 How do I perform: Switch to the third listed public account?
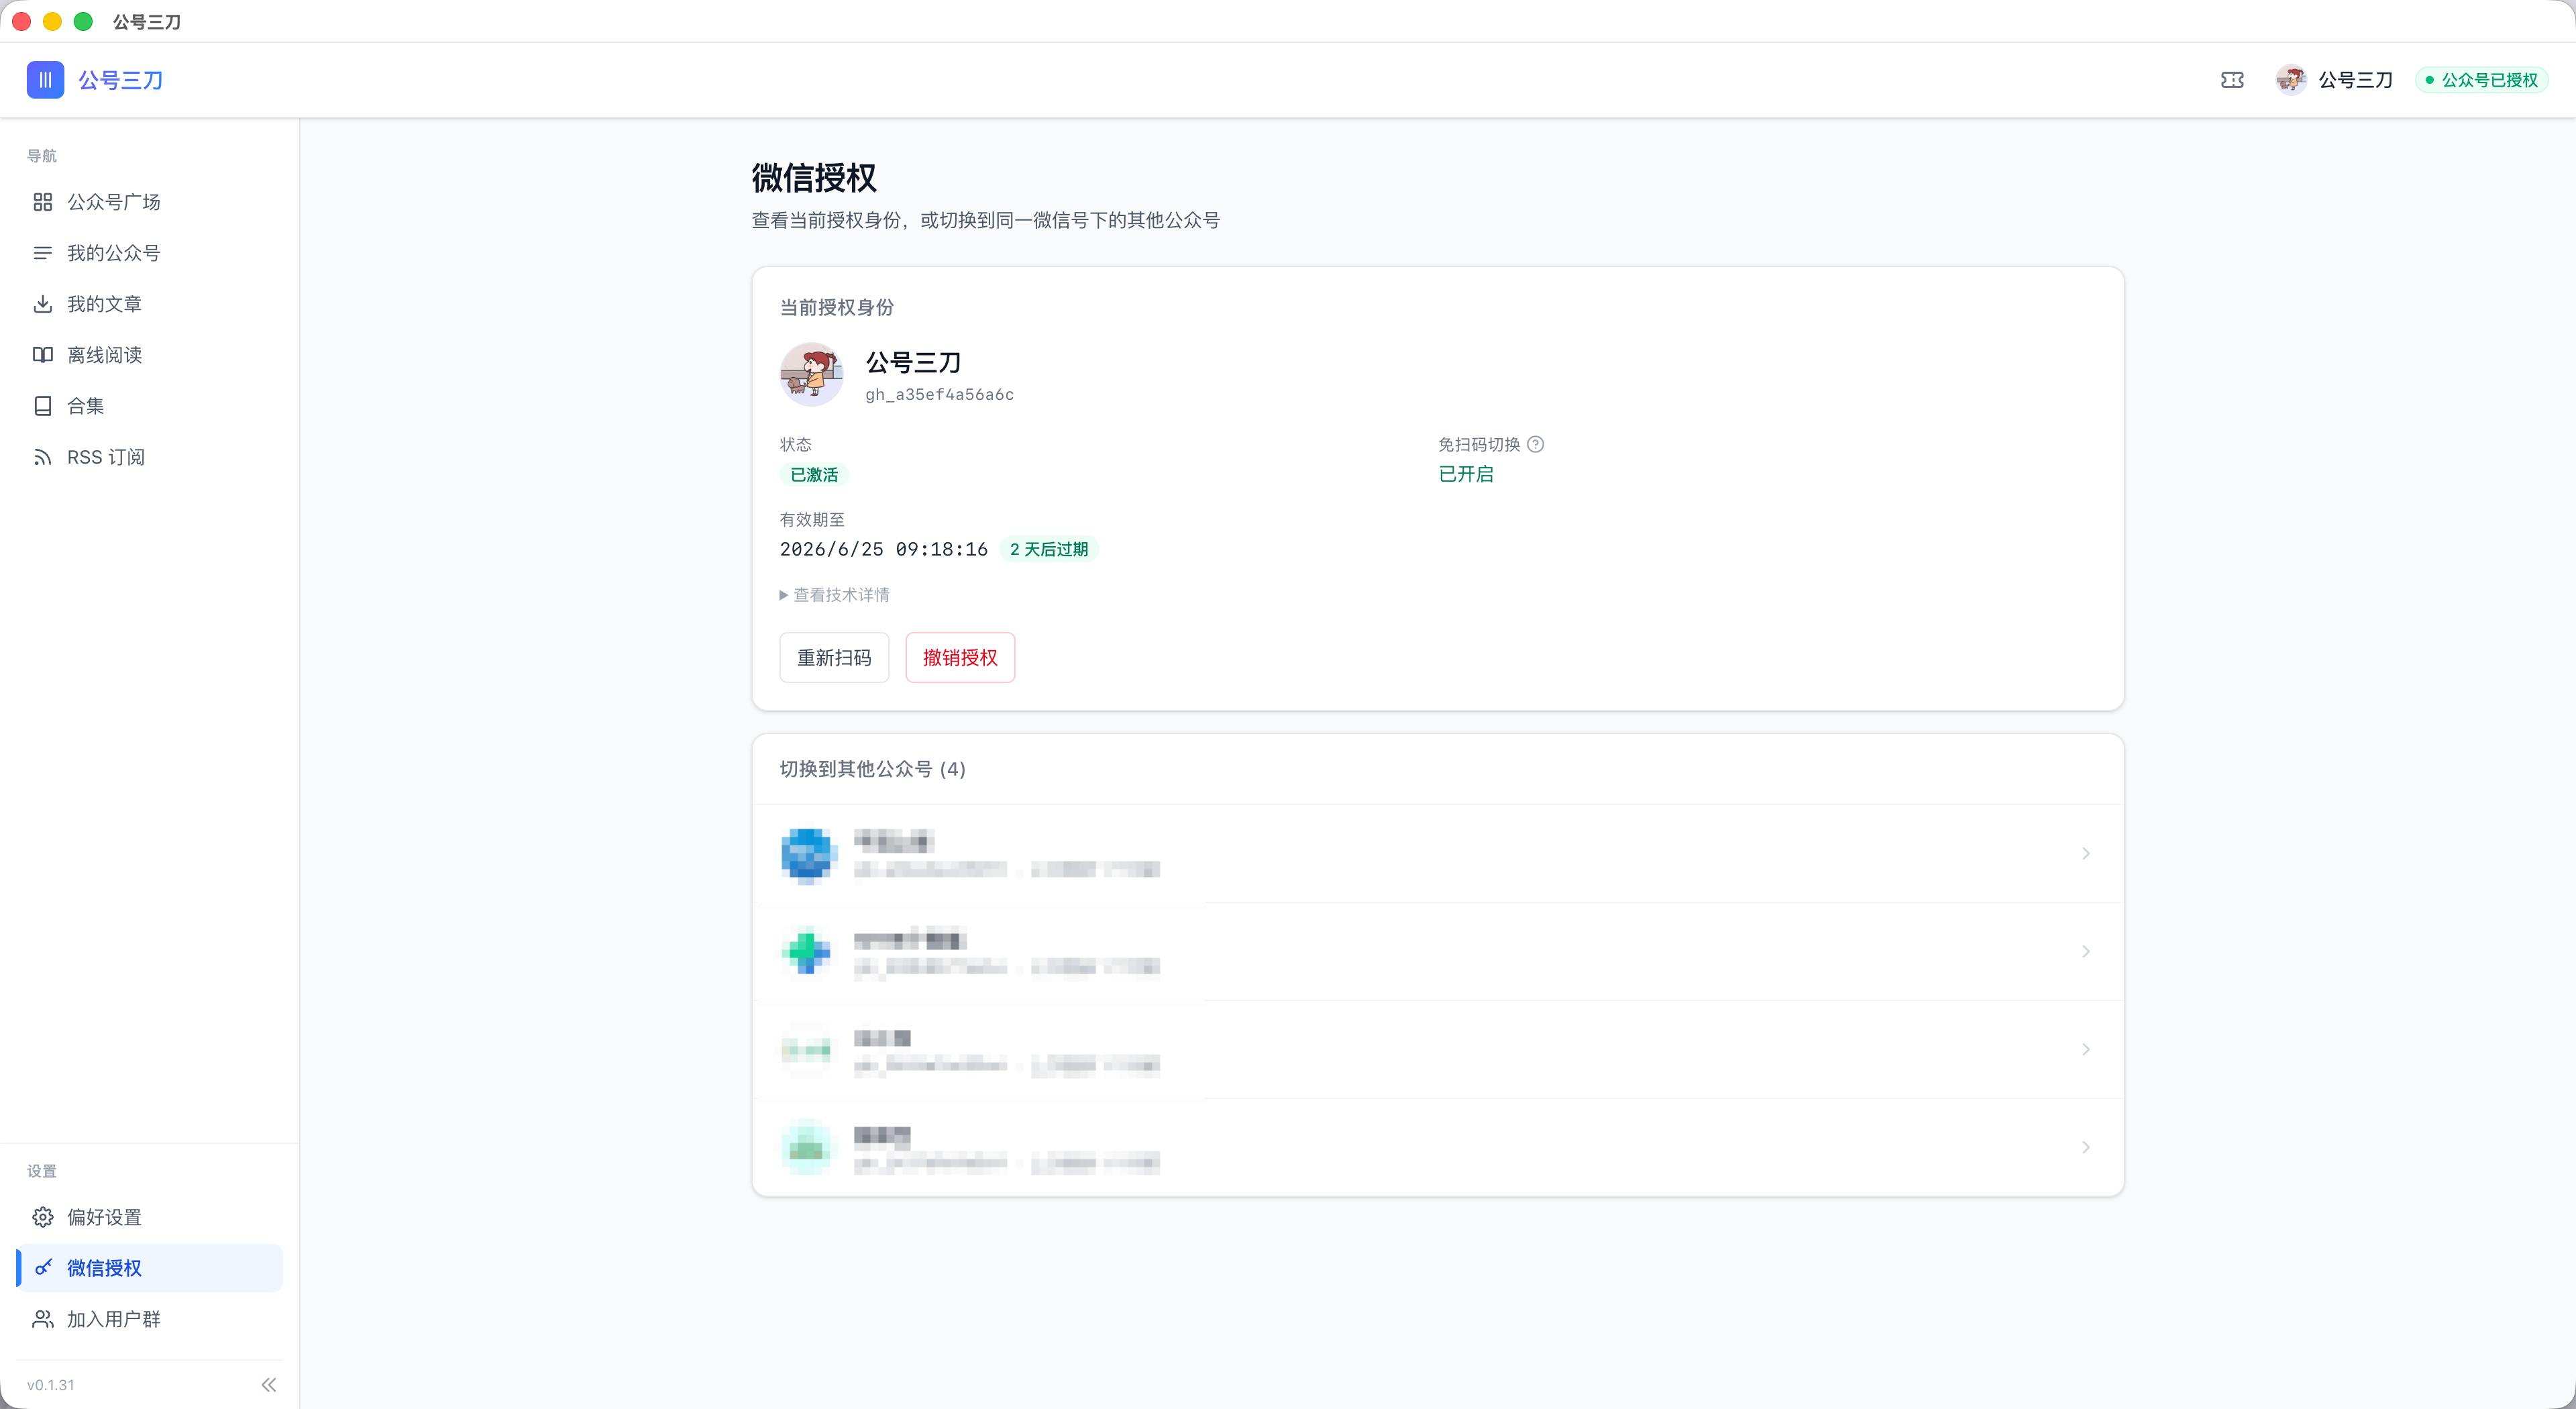(1437, 1050)
